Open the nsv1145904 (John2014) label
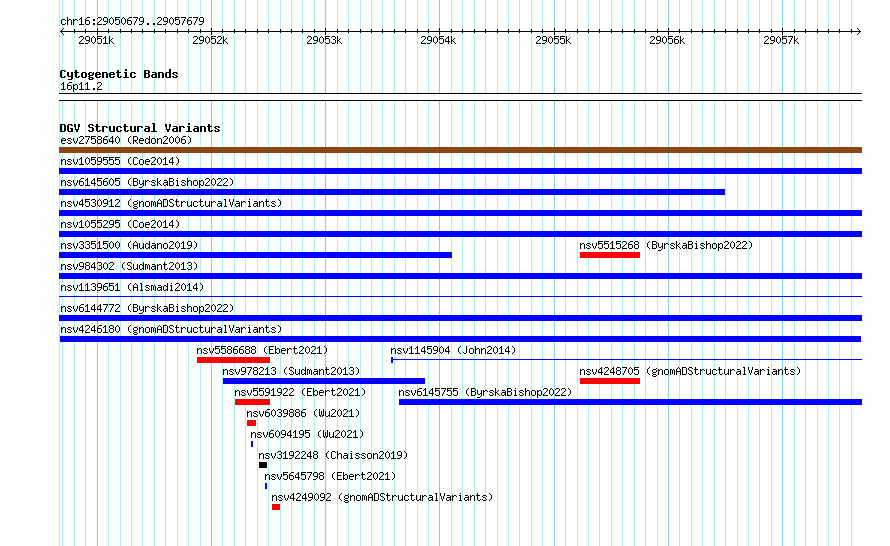Image resolution: width=890 pixels, height=546 pixels. [x=453, y=350]
